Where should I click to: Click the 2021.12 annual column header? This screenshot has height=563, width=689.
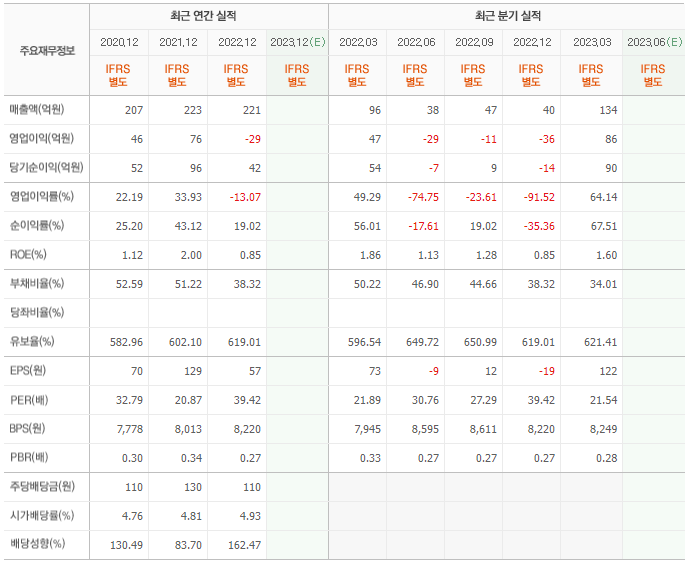178,42
